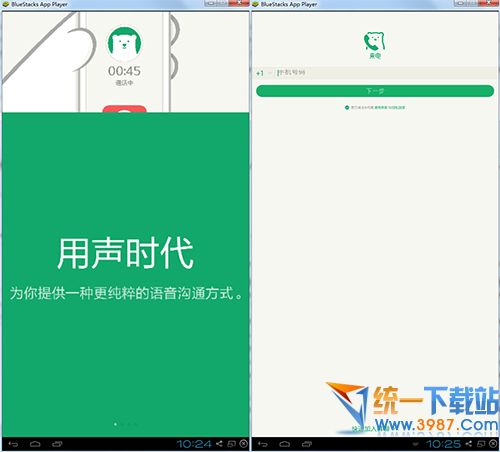The width and height of the screenshot is (500, 452).
Task: Expand the +1 country code dropdown
Action: [264, 73]
